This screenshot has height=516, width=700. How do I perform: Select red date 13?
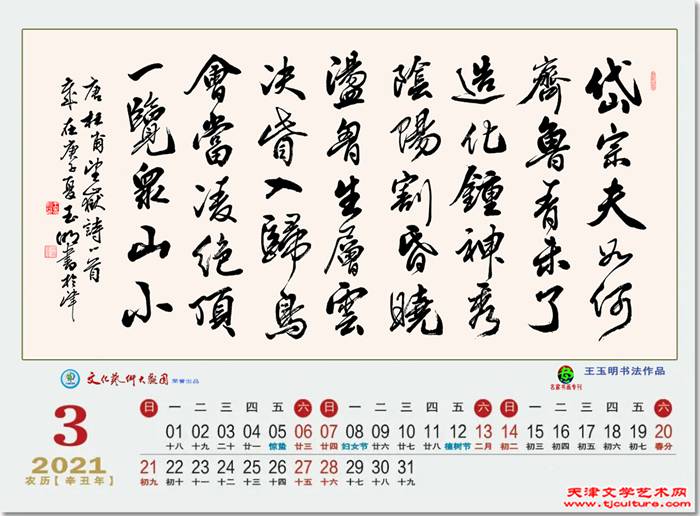pyautogui.click(x=483, y=432)
